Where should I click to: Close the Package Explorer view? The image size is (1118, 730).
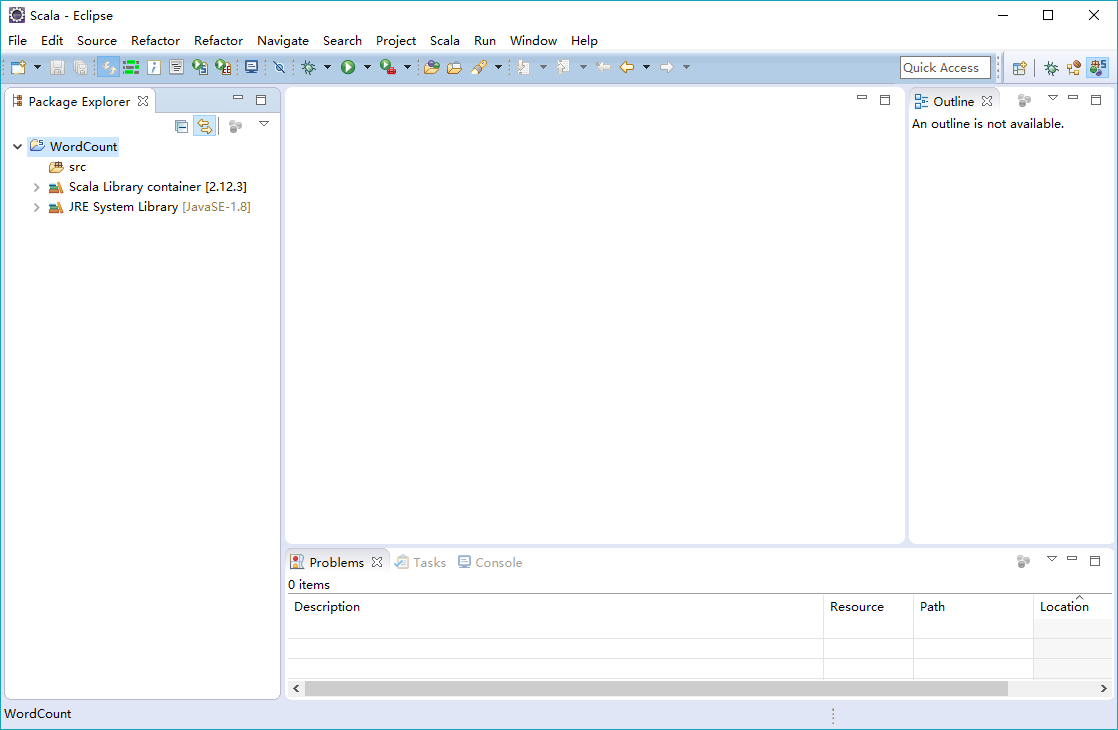(x=143, y=101)
